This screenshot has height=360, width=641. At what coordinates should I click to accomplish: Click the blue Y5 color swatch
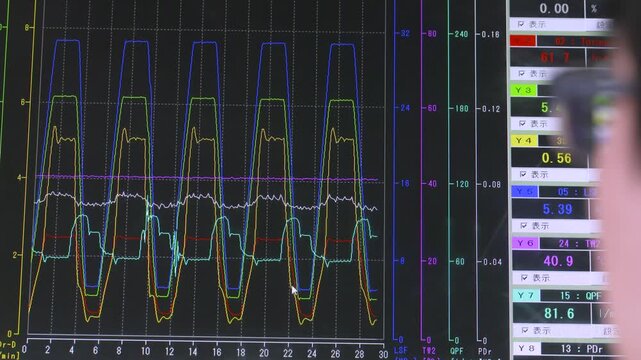point(525,192)
